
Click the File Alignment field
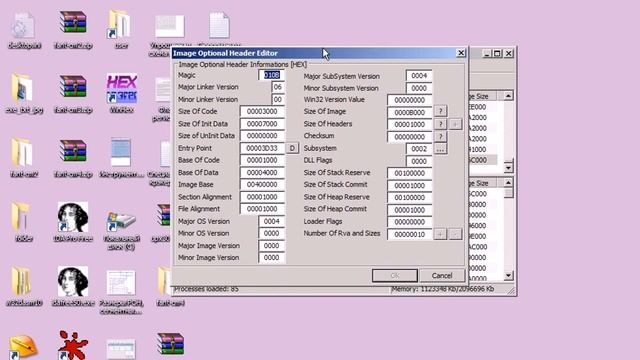262,209
